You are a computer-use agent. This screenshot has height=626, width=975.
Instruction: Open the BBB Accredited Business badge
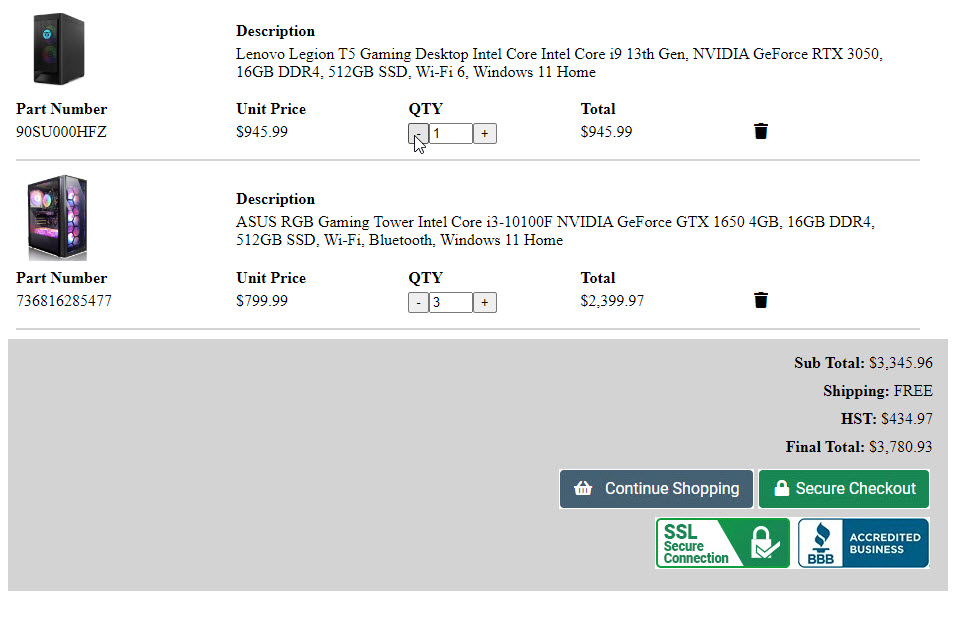863,543
